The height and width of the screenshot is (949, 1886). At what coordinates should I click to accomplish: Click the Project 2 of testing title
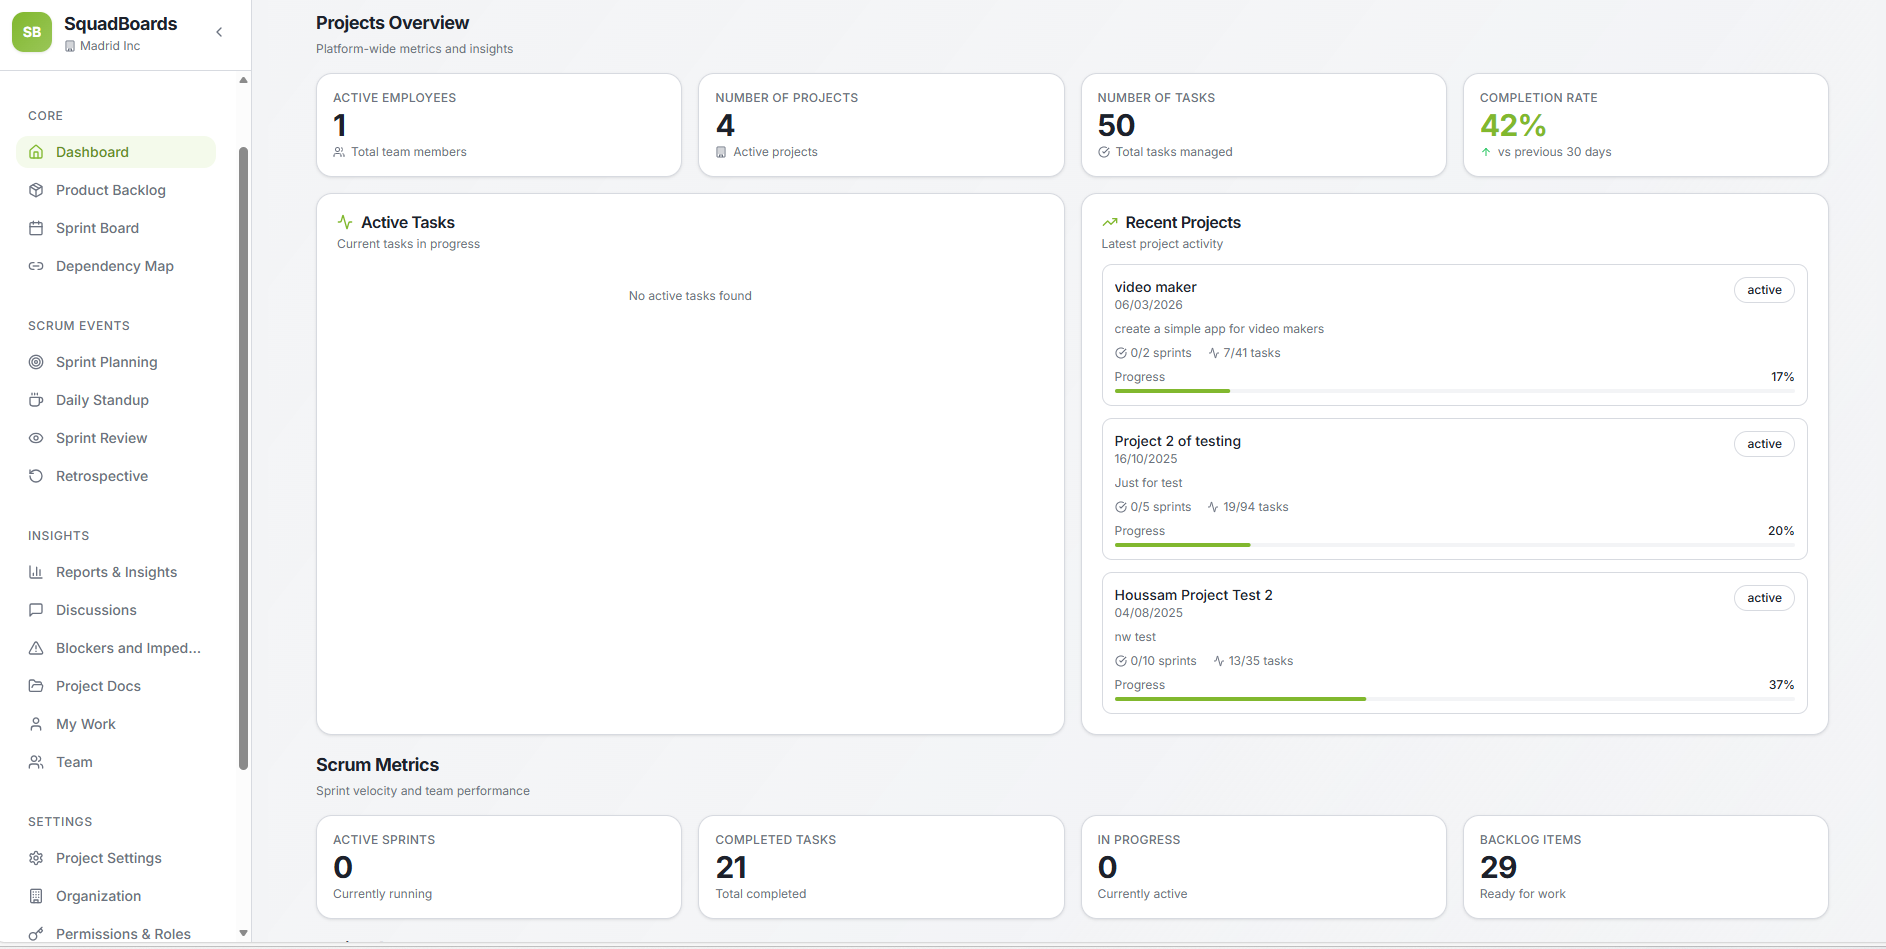[1177, 441]
